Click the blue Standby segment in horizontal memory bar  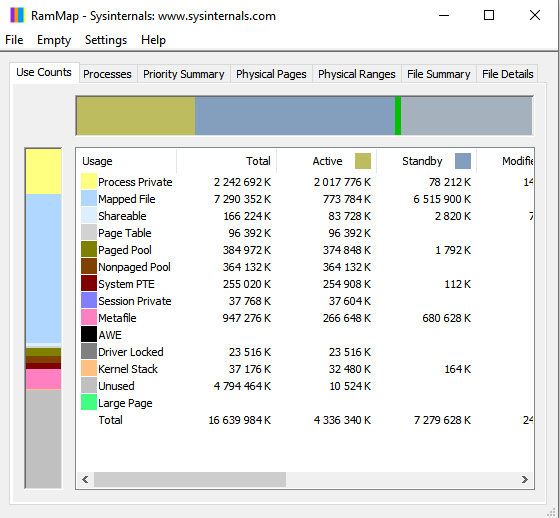point(295,116)
